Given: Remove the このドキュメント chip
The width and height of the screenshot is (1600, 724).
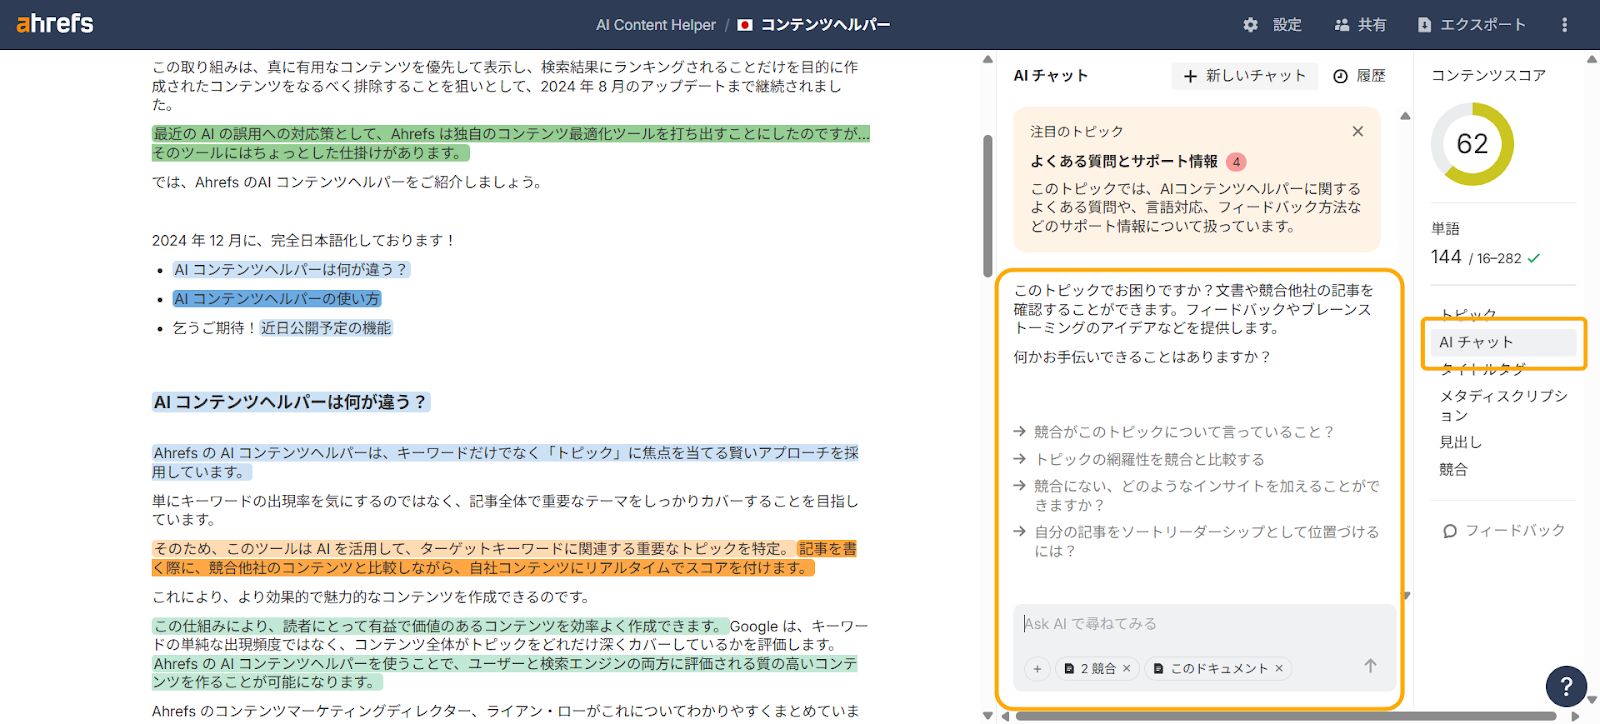Looking at the screenshot, I should tap(1279, 669).
